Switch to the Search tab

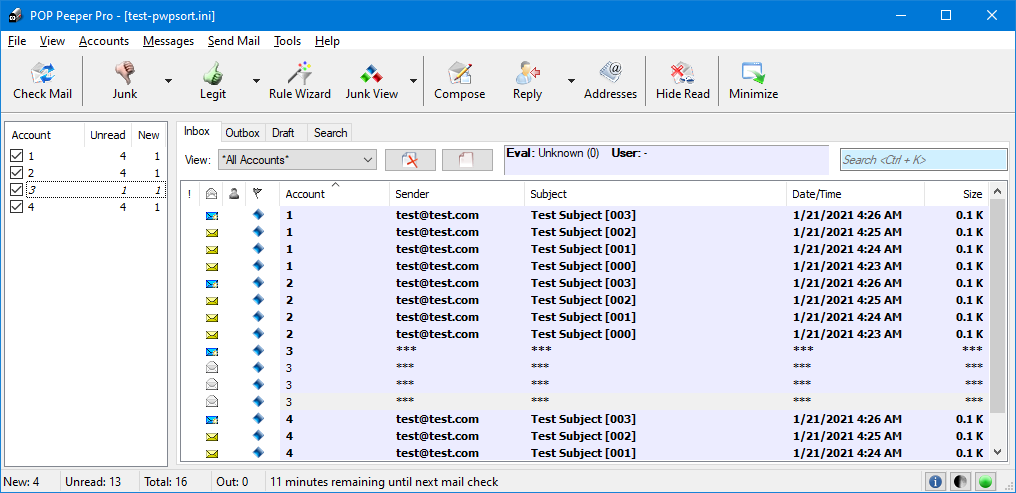pyautogui.click(x=330, y=133)
